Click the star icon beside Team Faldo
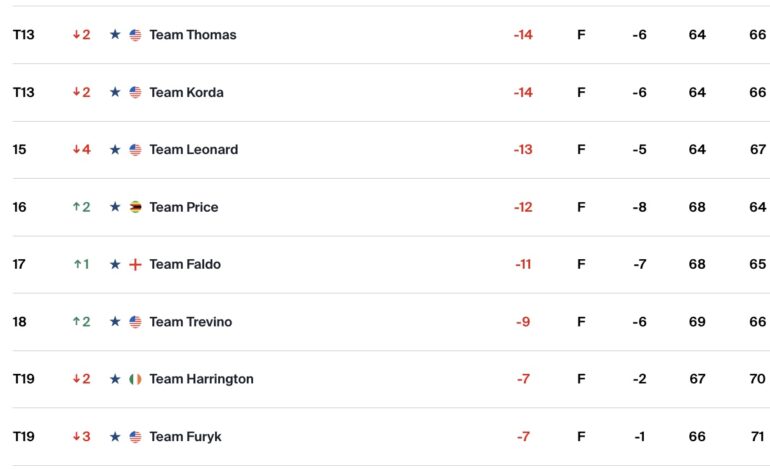The height and width of the screenshot is (469, 770). pos(115,264)
